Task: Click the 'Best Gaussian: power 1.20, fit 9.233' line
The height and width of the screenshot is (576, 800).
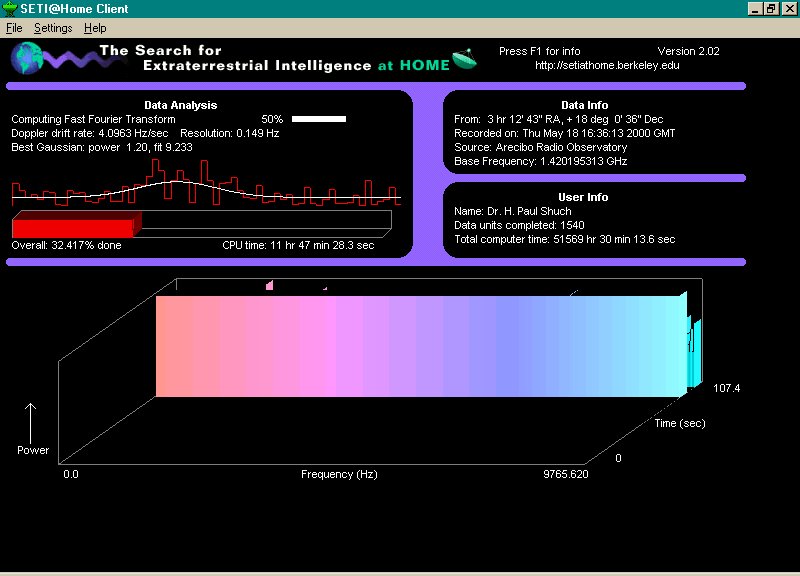Action: 102,147
